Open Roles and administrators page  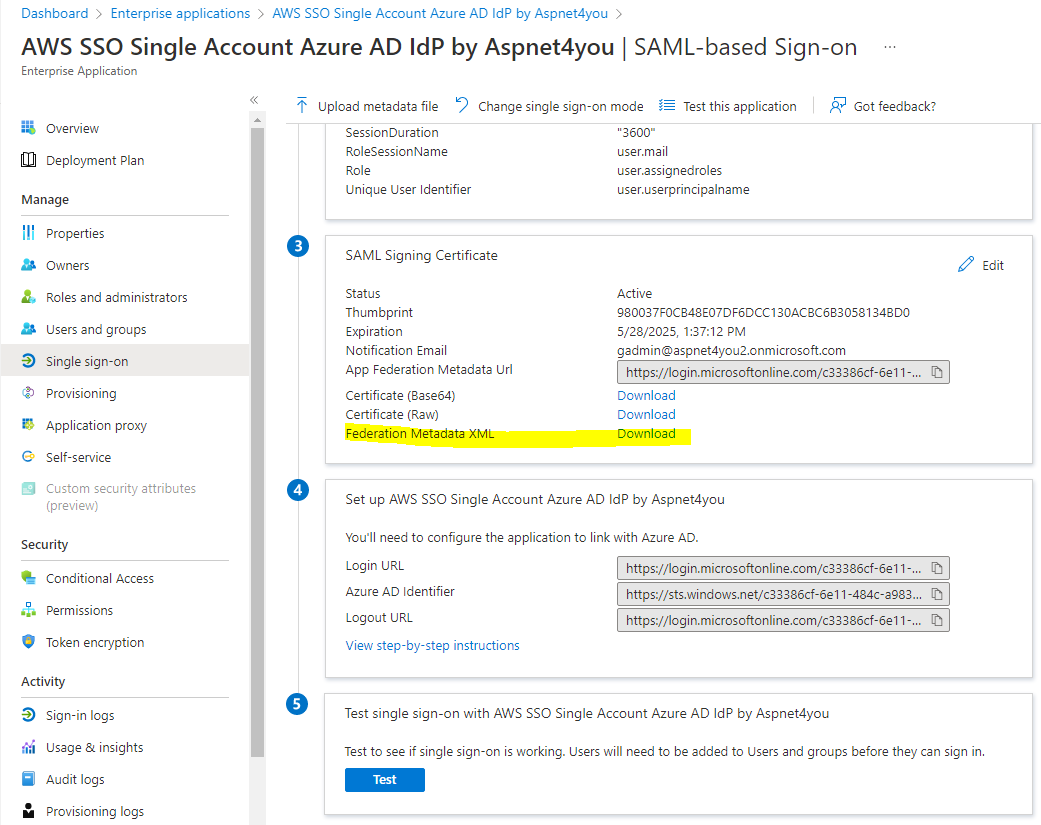click(116, 297)
